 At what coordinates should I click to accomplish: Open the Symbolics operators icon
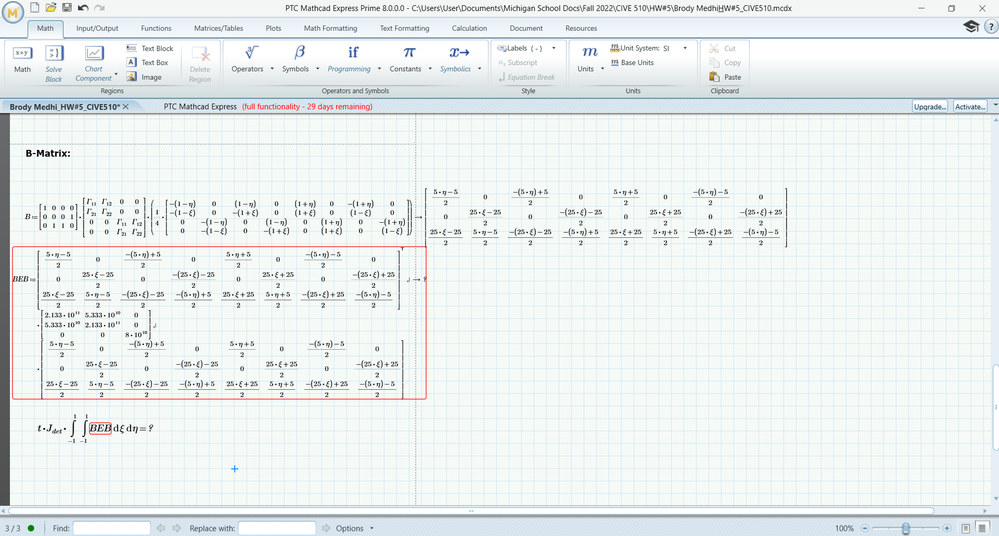459,52
